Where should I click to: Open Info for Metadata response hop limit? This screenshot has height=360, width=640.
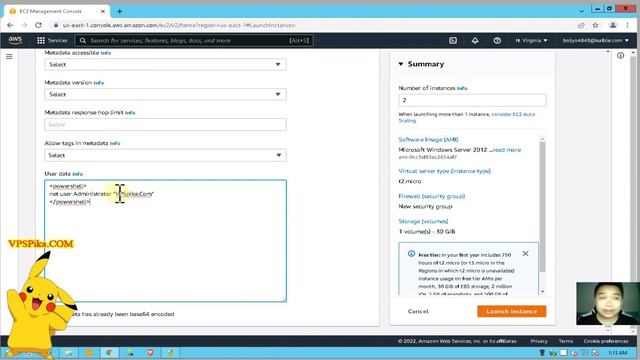click(x=130, y=113)
